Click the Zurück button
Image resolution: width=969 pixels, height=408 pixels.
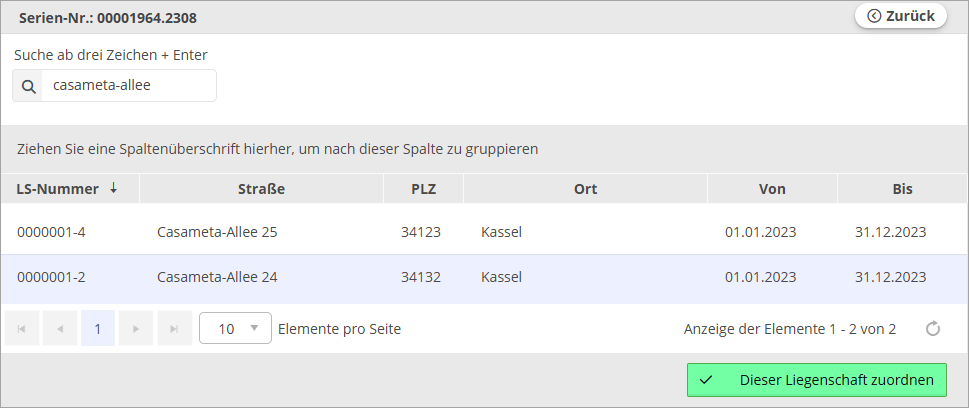(x=901, y=15)
